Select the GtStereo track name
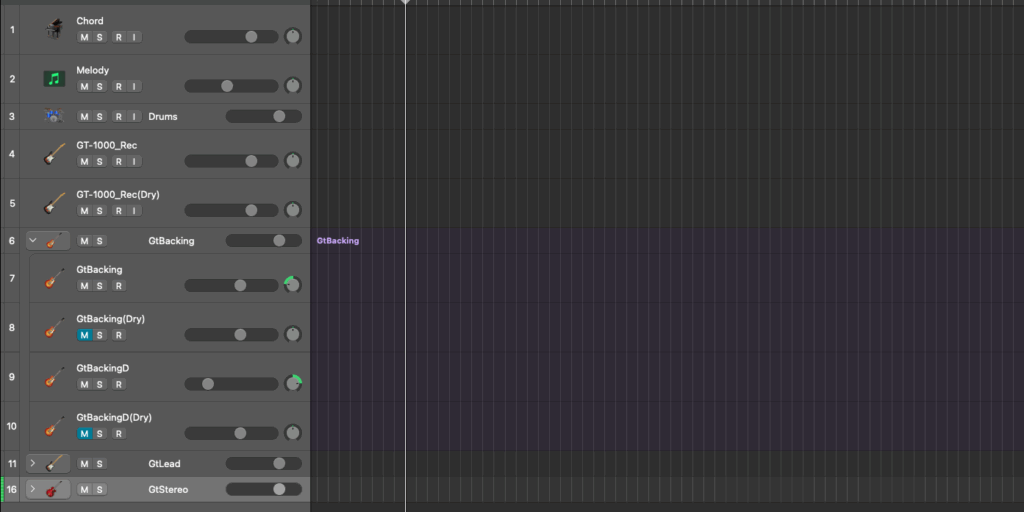 click(168, 489)
